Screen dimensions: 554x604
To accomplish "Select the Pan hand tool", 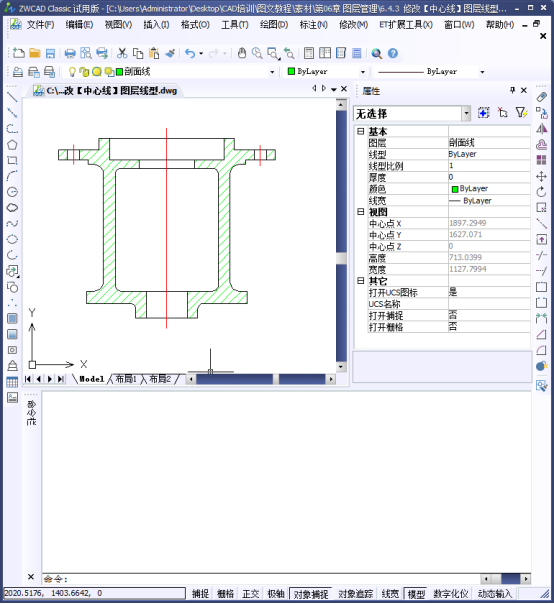I will pyautogui.click(x=242, y=53).
